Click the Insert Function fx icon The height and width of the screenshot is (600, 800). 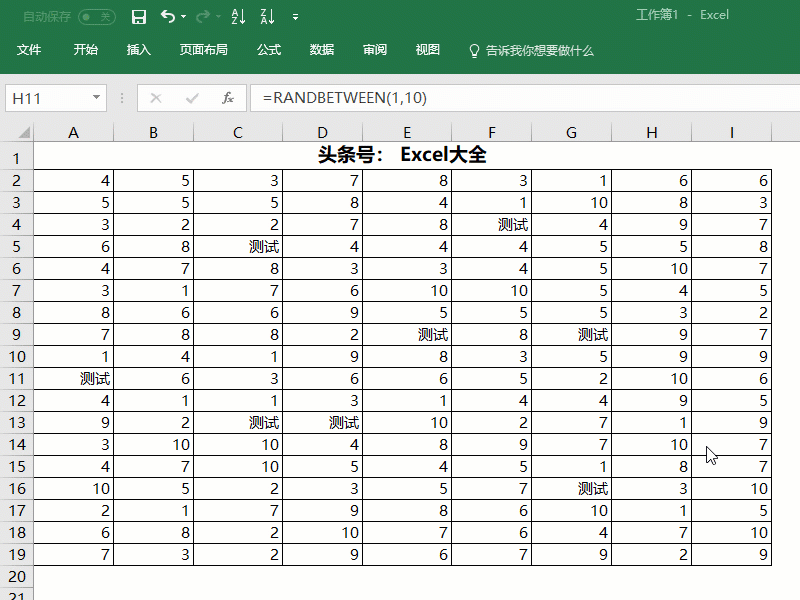tap(228, 98)
